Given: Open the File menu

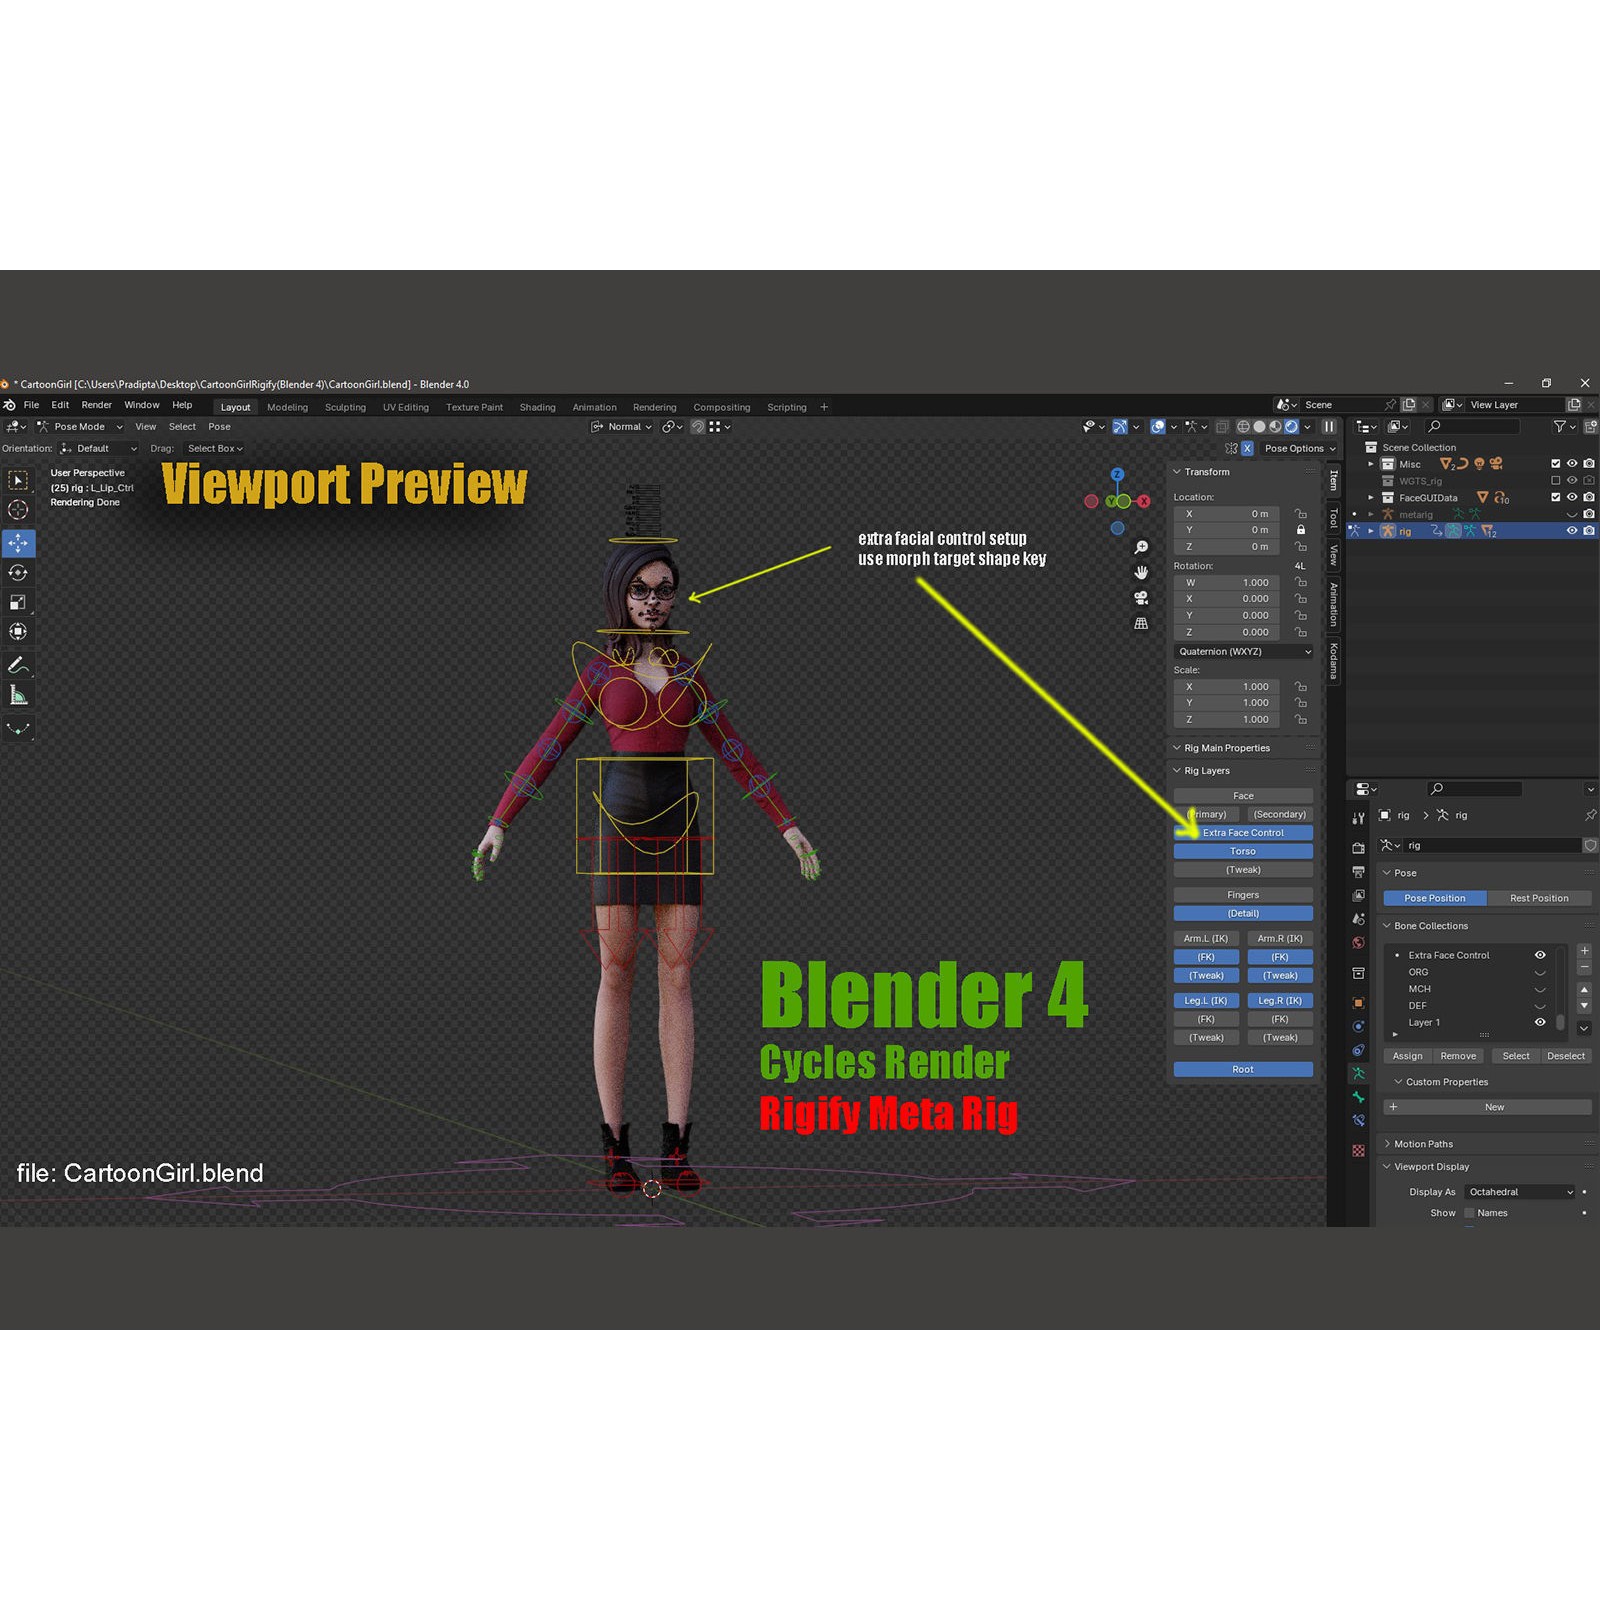Looking at the screenshot, I should [31, 405].
